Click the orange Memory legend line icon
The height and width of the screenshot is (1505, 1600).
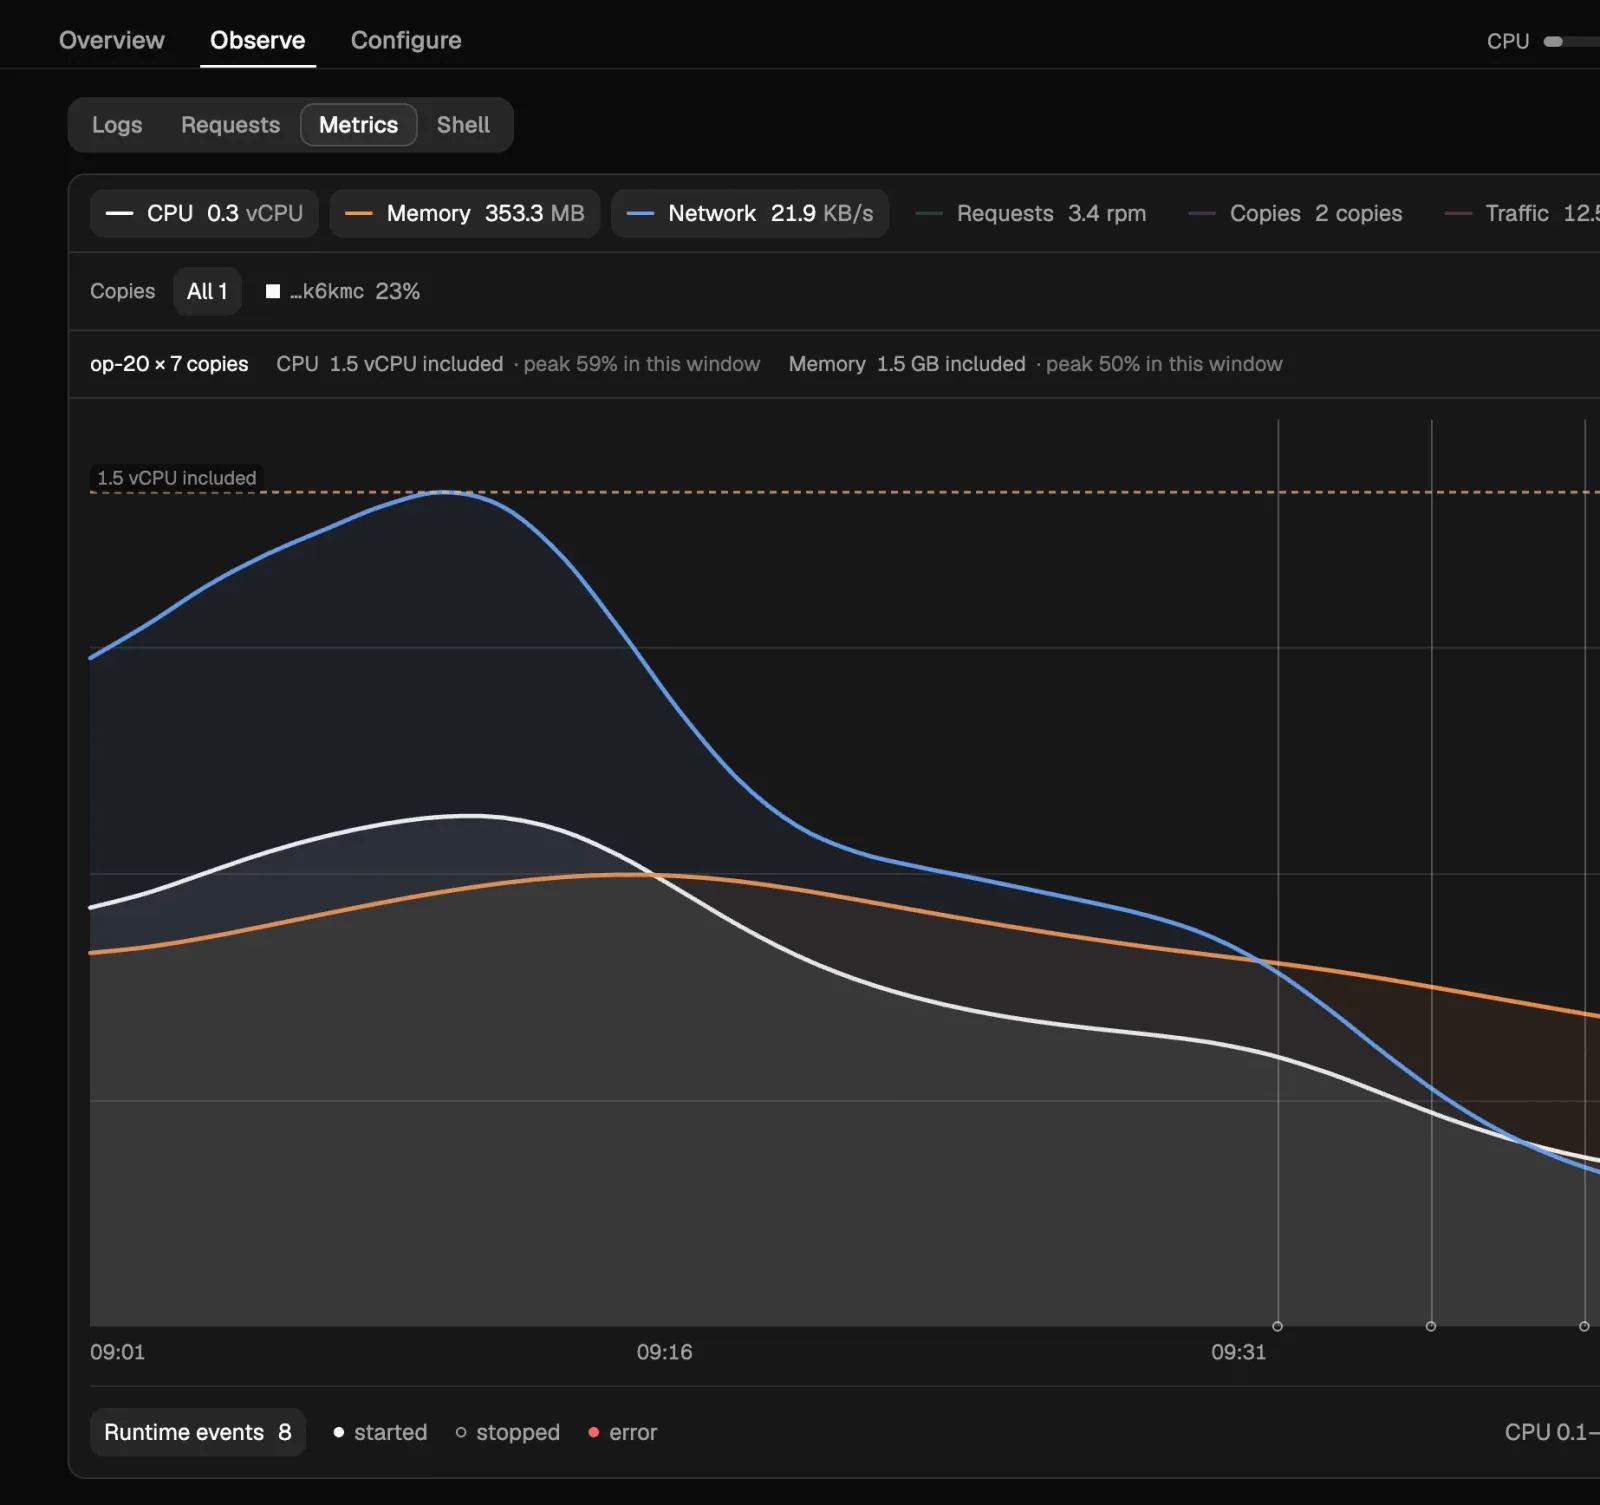point(358,213)
